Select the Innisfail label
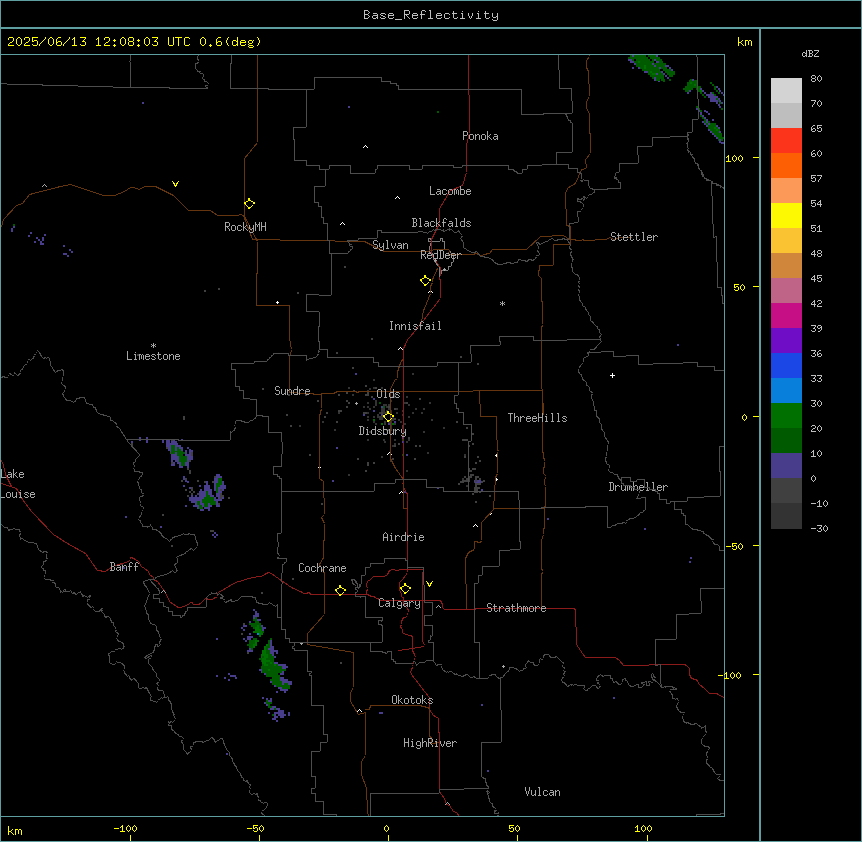Image resolution: width=862 pixels, height=842 pixels. click(x=415, y=326)
